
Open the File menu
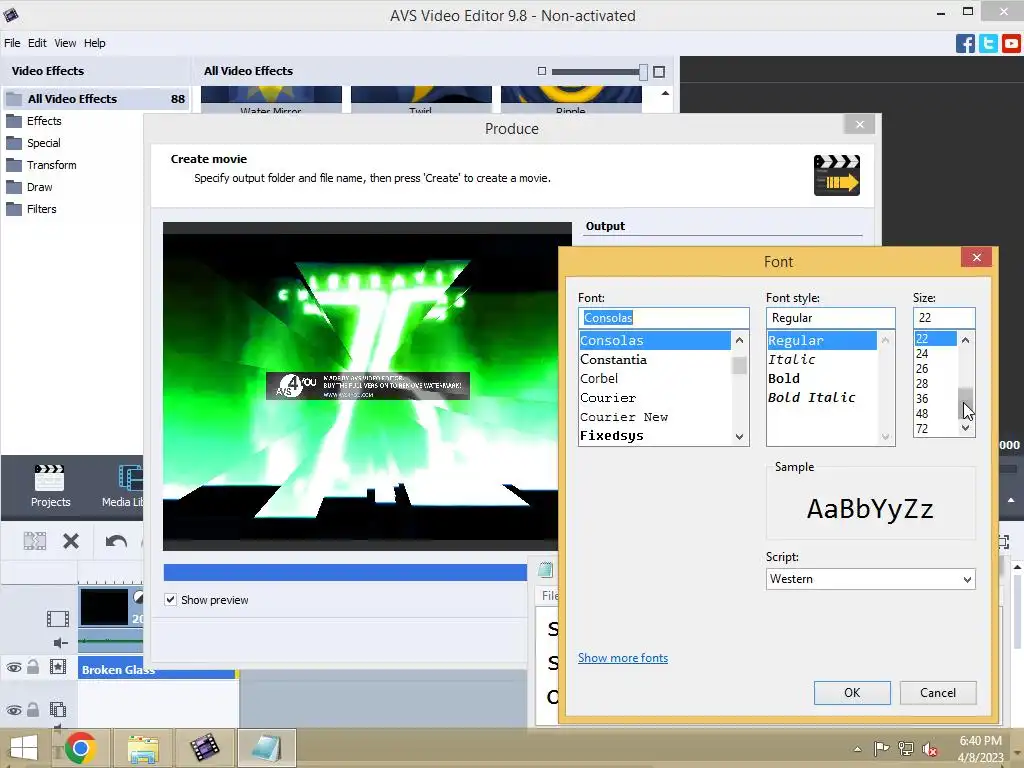click(x=12, y=43)
